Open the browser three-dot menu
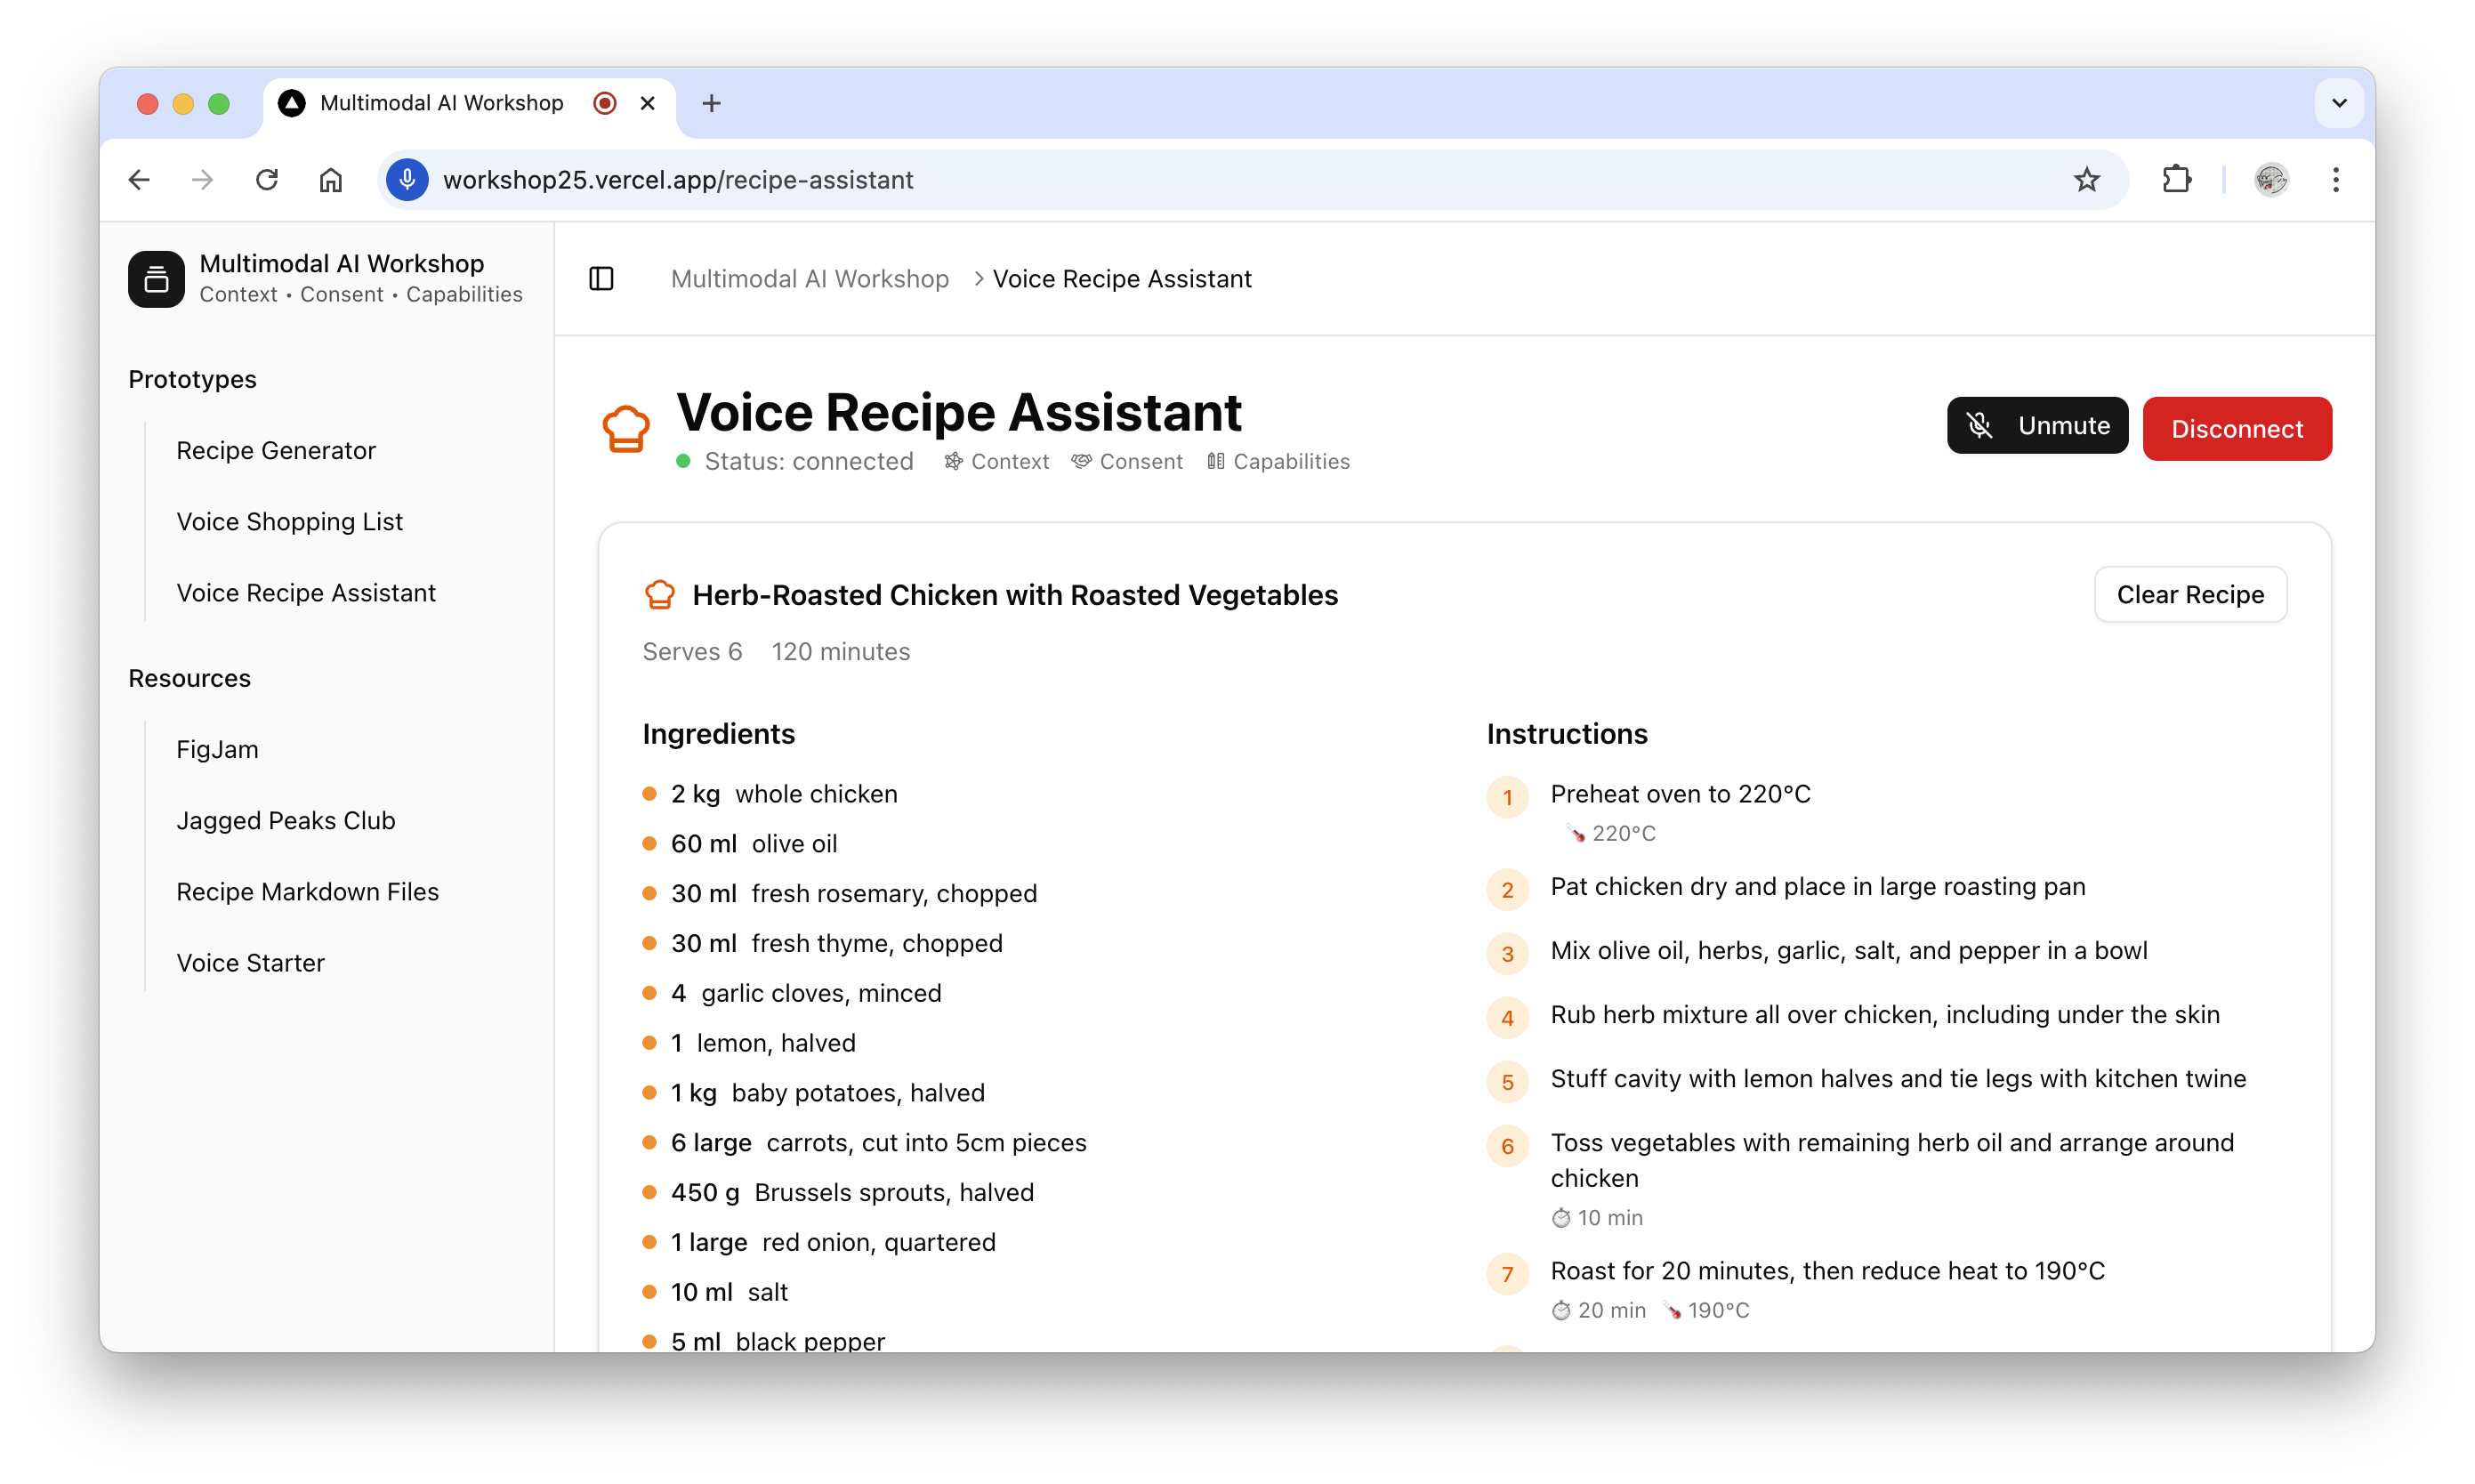Image resolution: width=2475 pixels, height=1484 pixels. click(2335, 179)
